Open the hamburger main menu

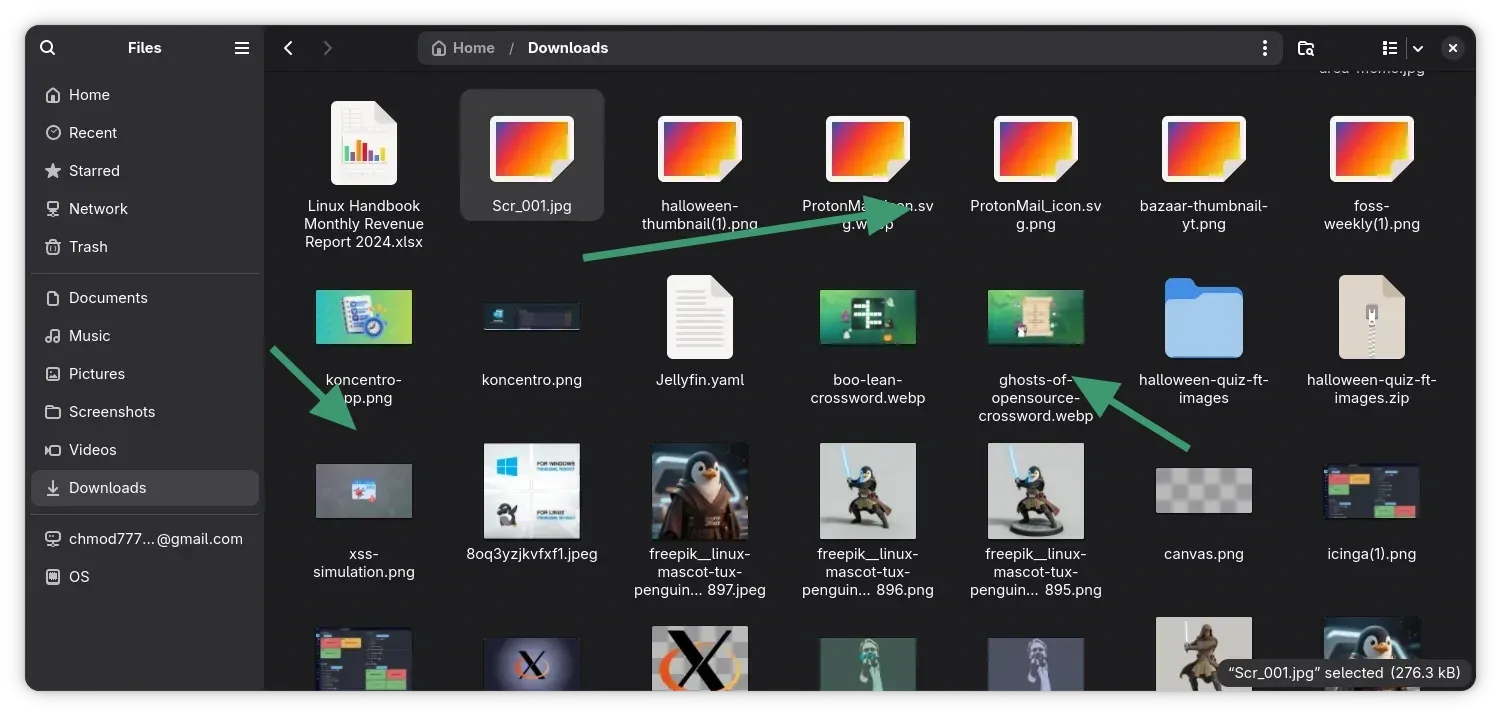(241, 47)
